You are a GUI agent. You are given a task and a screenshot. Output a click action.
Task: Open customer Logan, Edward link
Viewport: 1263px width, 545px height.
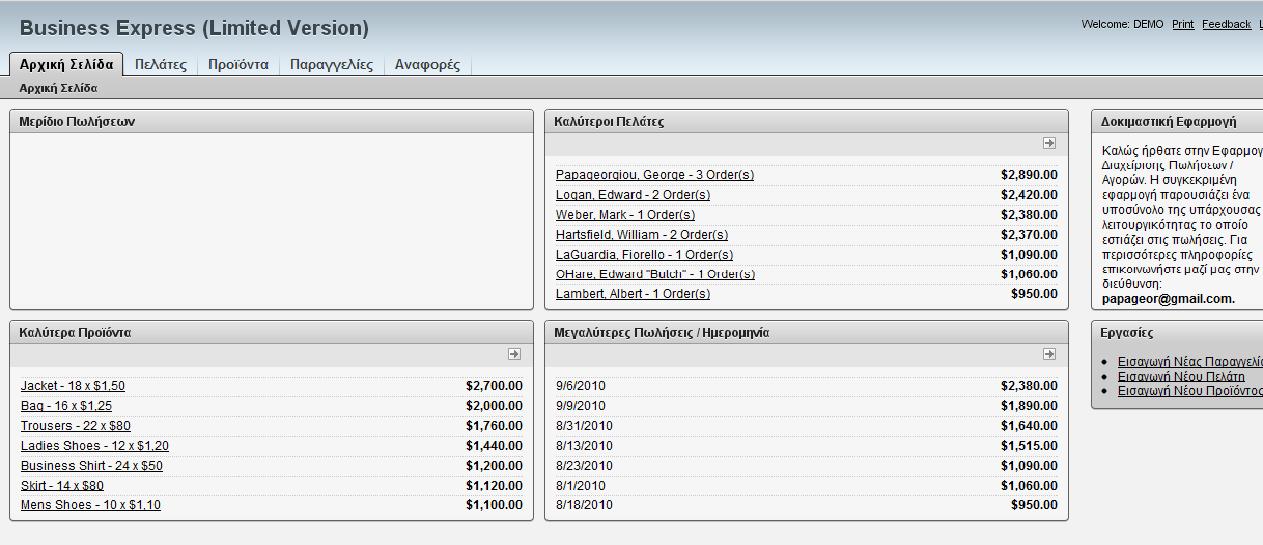coord(633,195)
